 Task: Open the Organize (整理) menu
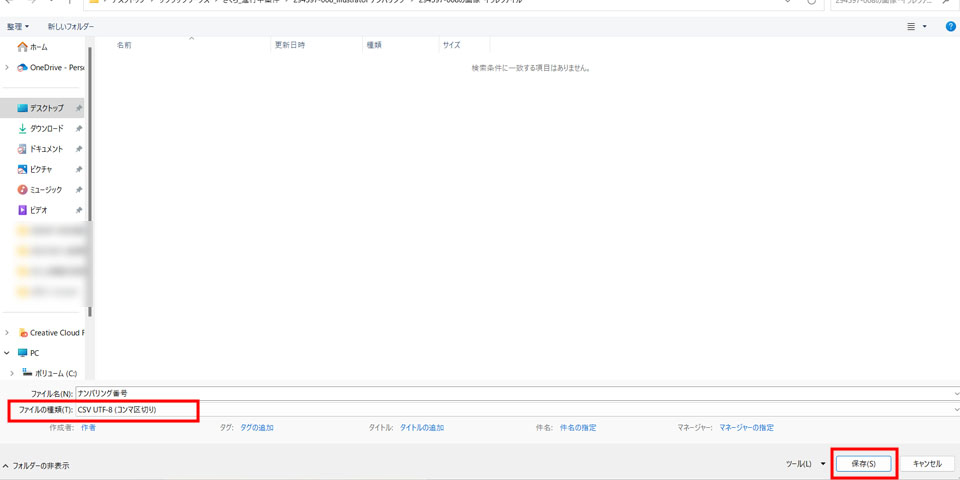click(x=18, y=27)
